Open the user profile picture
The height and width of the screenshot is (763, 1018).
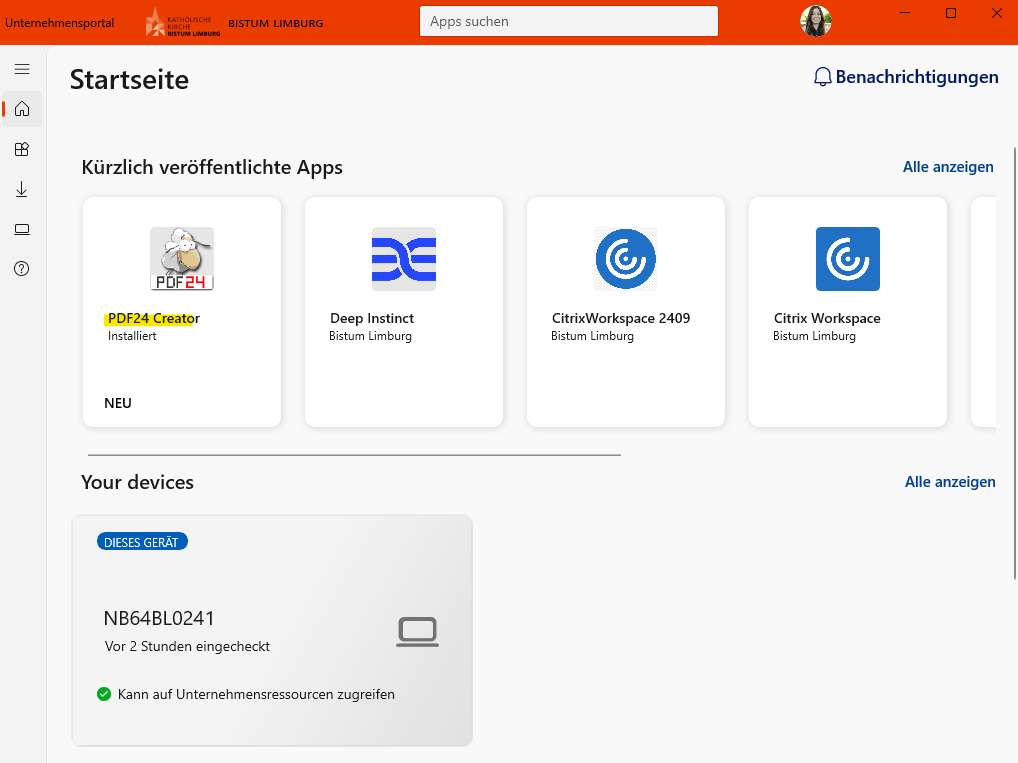click(816, 21)
